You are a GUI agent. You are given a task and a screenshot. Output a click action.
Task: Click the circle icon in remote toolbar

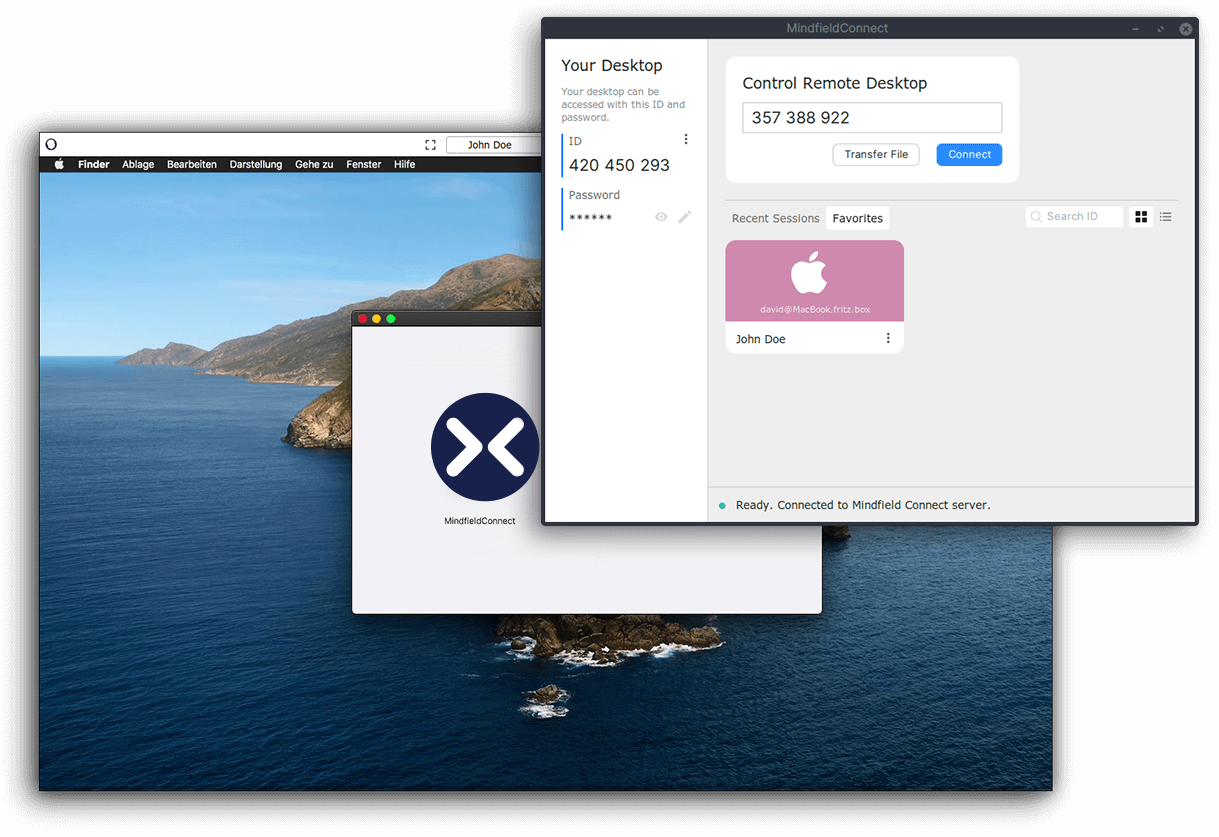[x=52, y=145]
